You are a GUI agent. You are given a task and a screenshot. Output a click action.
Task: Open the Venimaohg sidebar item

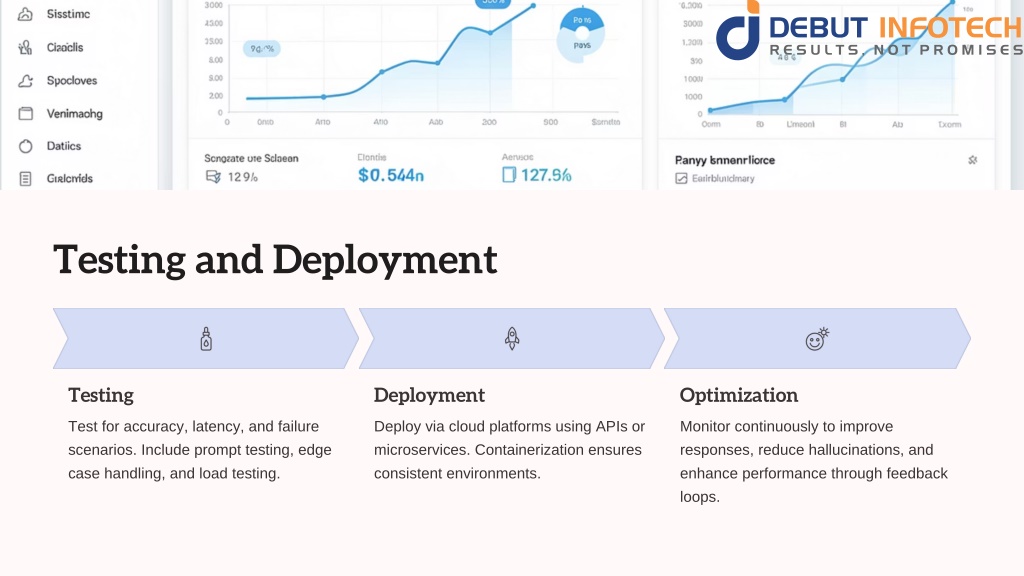(74, 113)
